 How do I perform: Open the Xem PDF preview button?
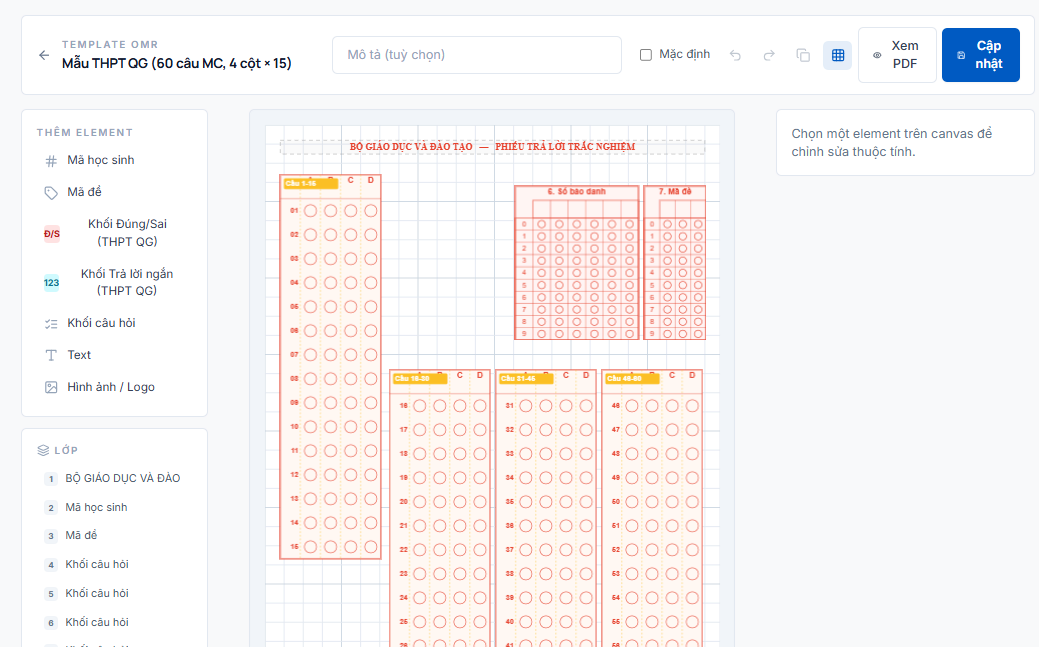(897, 55)
